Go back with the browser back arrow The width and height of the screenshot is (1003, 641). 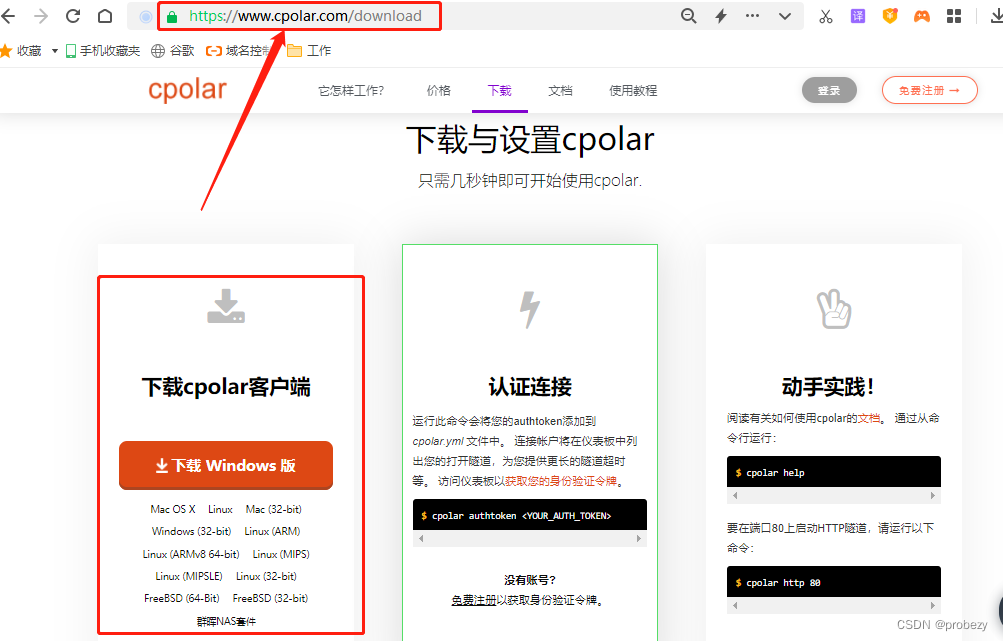pos(8,16)
